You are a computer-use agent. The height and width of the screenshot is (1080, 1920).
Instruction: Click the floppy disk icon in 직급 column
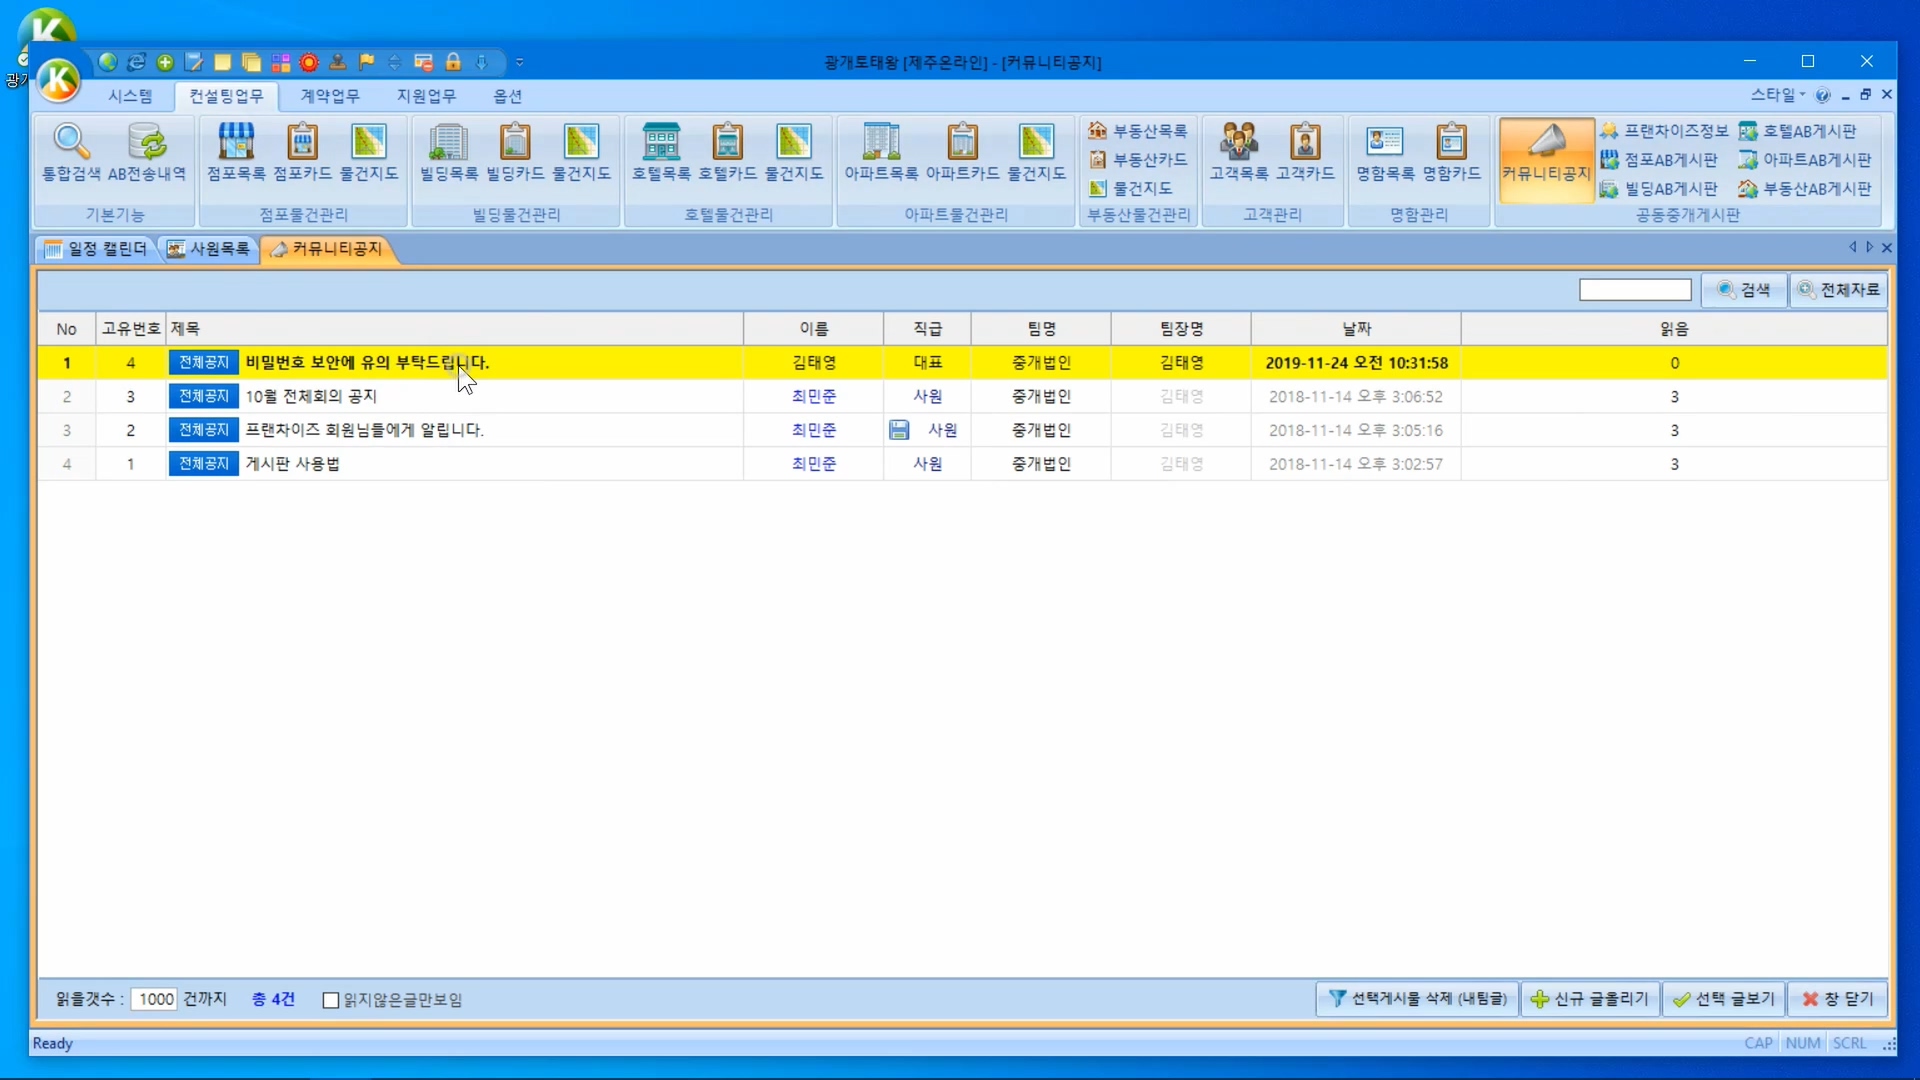899,430
